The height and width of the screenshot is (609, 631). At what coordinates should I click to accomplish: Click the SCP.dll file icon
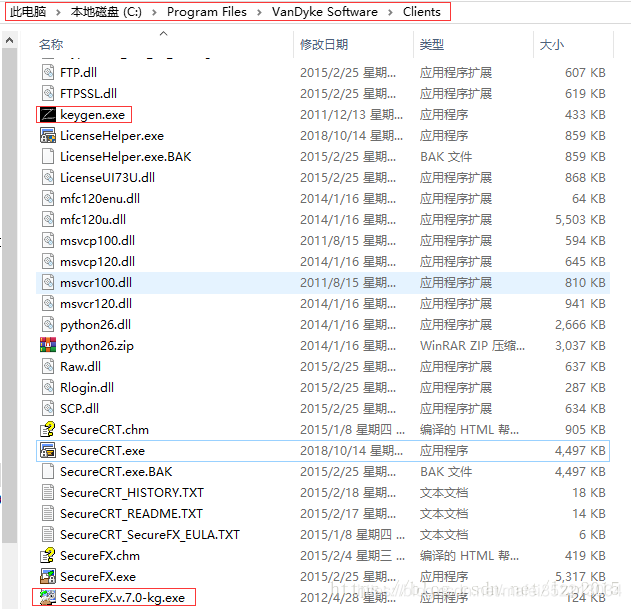(48, 408)
